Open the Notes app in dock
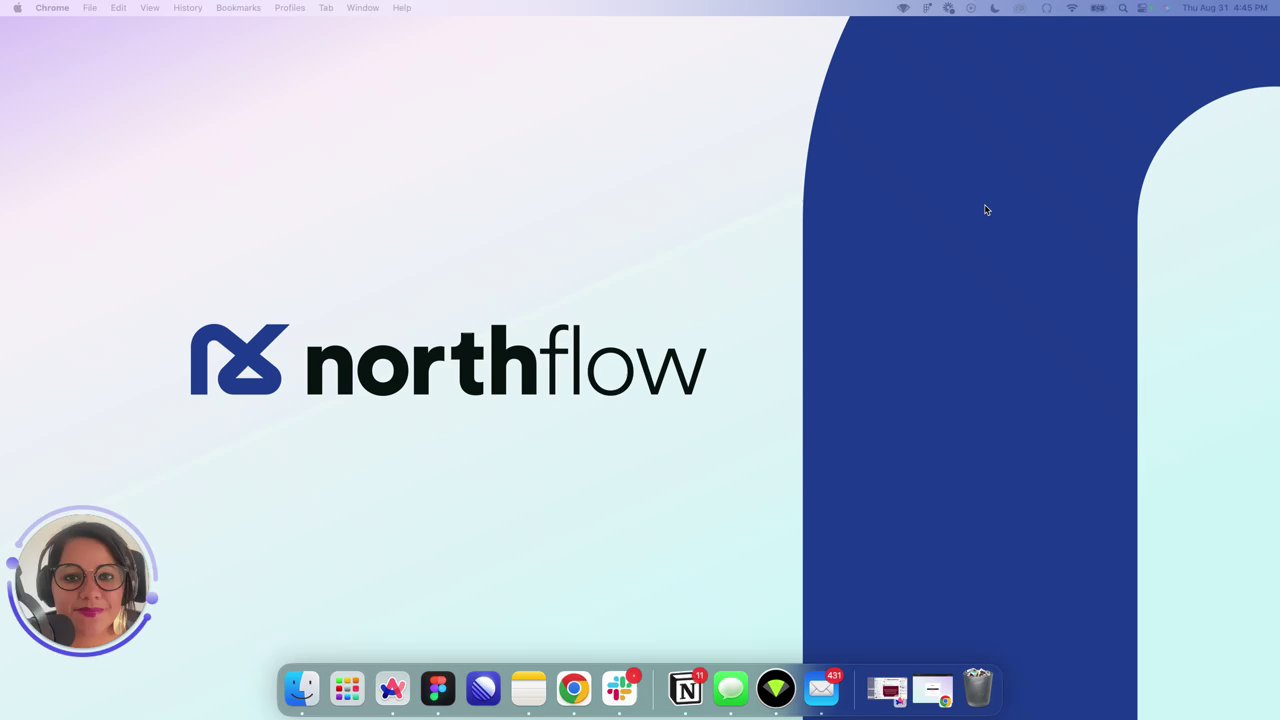The height and width of the screenshot is (720, 1280). point(528,689)
